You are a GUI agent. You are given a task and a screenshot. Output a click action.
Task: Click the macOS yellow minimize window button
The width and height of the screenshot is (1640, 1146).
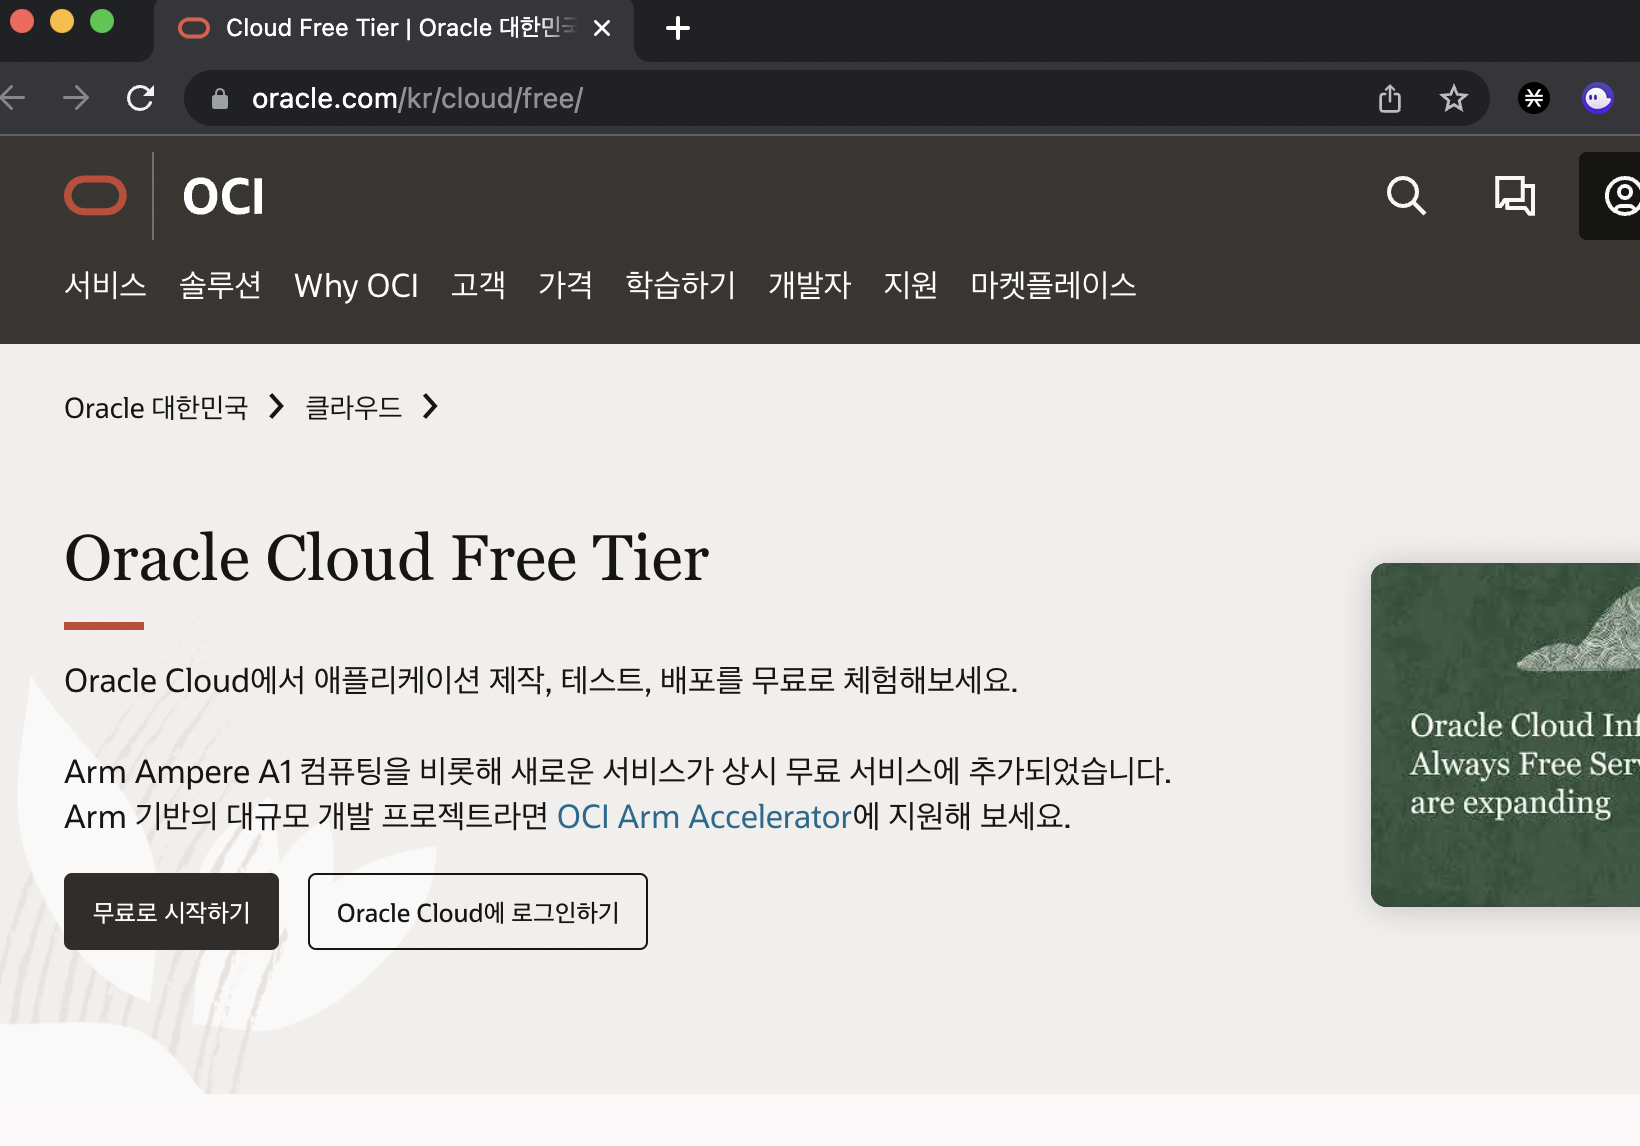62,21
